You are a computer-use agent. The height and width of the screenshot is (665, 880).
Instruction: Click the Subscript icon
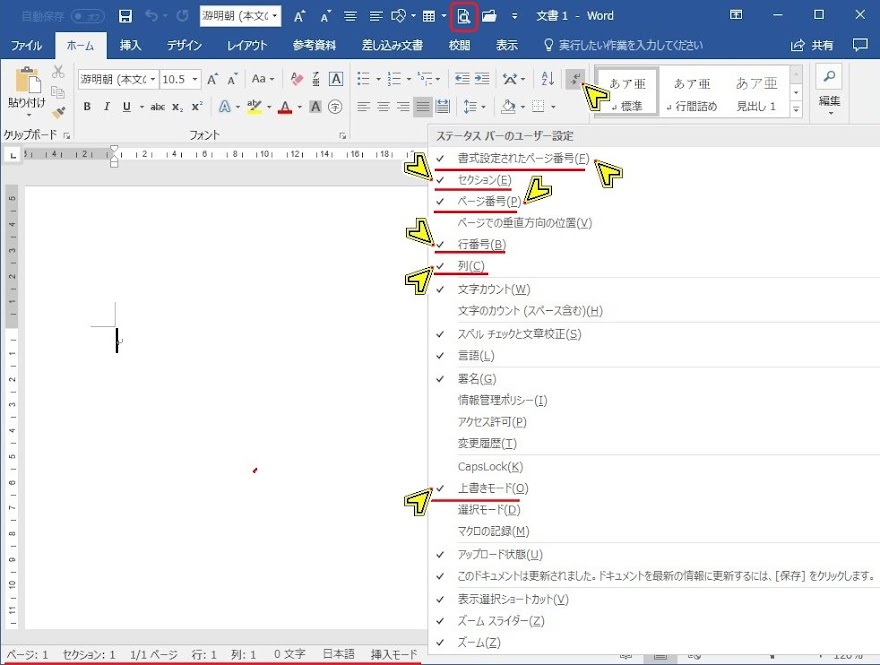[x=177, y=105]
